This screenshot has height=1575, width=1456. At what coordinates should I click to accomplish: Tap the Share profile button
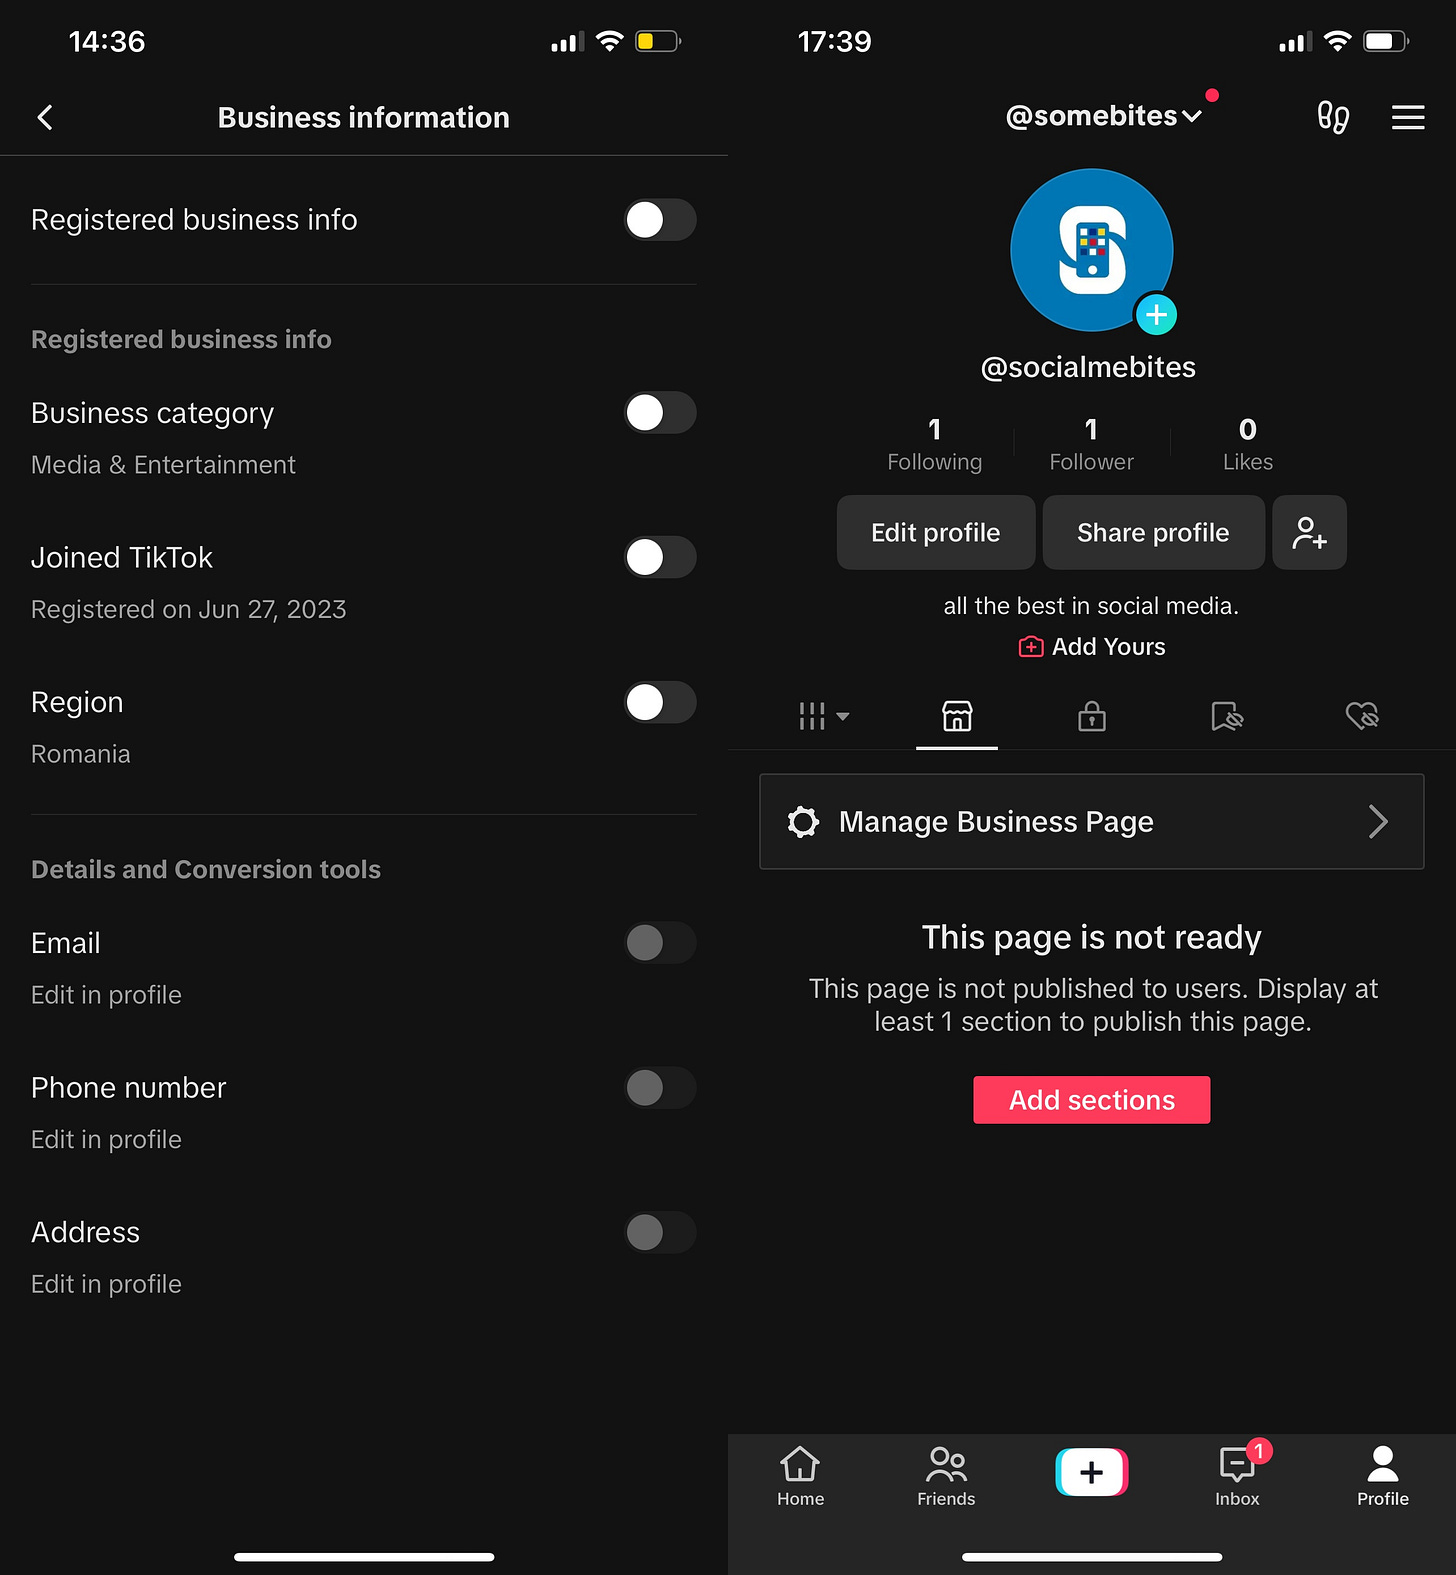coord(1153,532)
